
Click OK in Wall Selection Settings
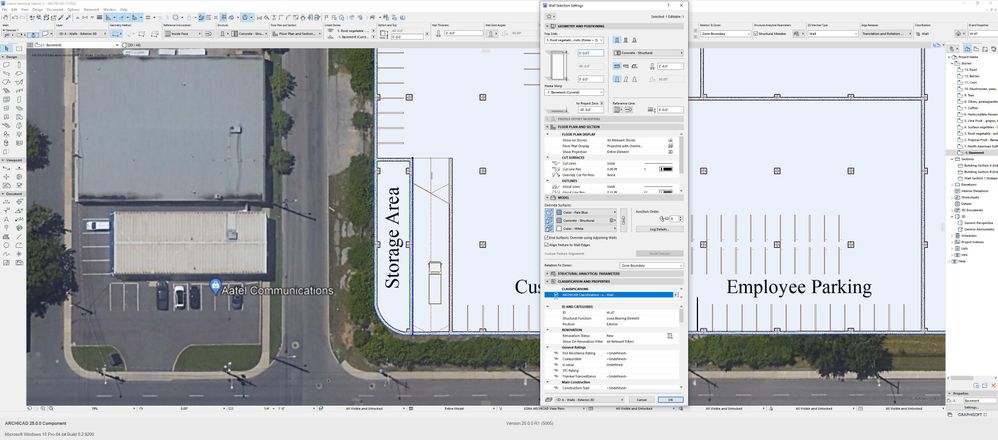(x=670, y=400)
